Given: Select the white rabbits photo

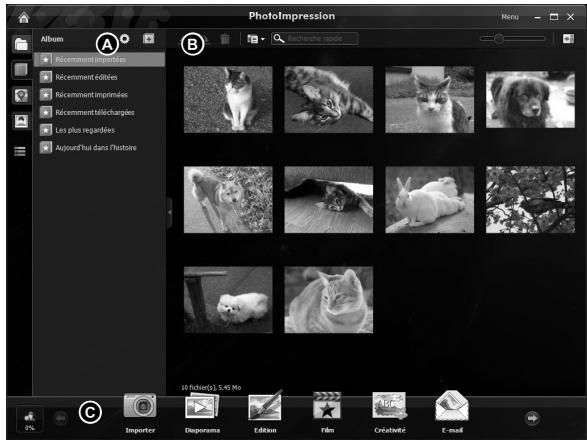Looking at the screenshot, I should coord(429,200).
